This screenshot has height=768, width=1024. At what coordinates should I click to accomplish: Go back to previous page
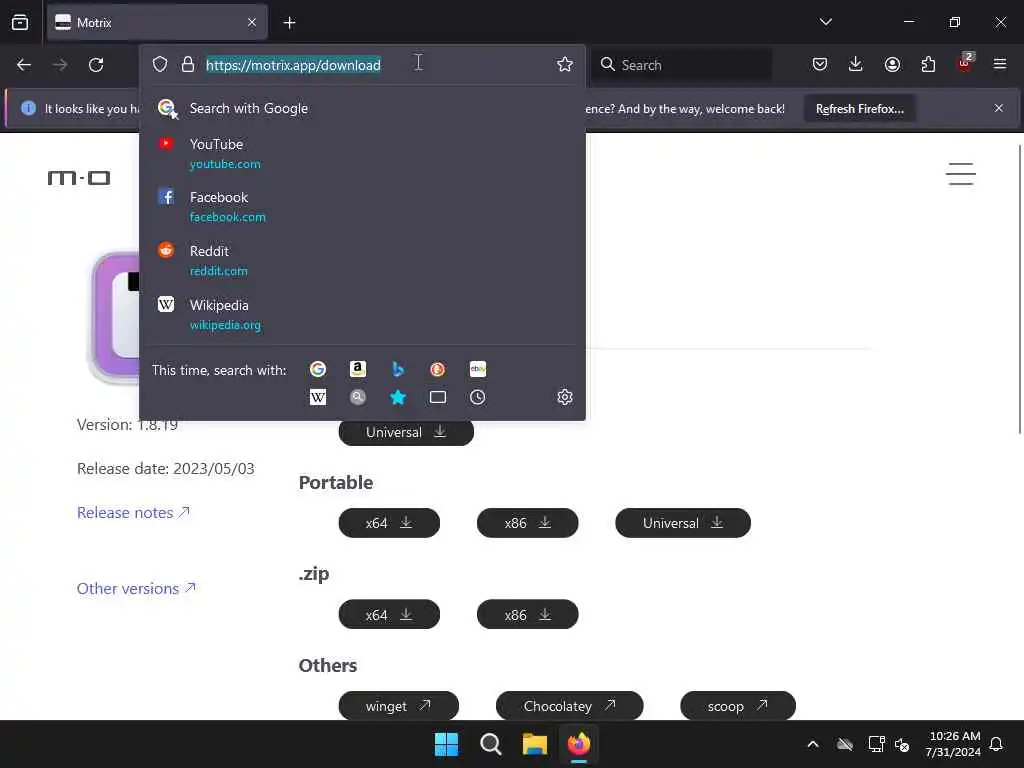pos(24,65)
